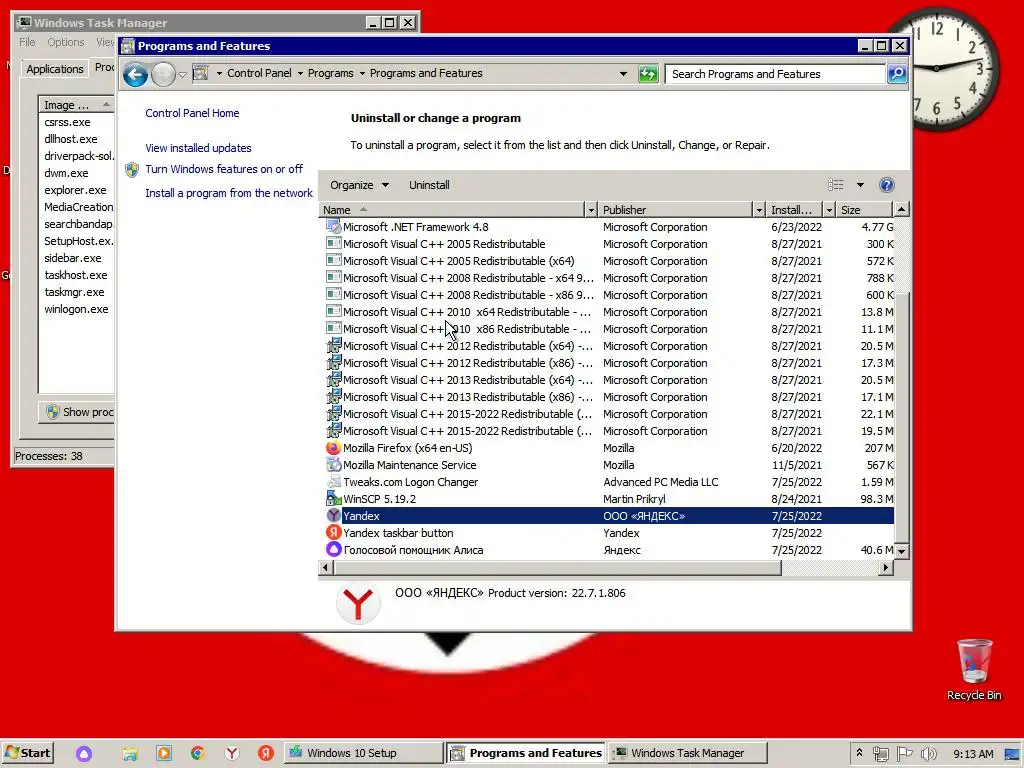Switch to Windows 10 Setup taskbar button
The width and height of the screenshot is (1024, 768).
[362, 754]
